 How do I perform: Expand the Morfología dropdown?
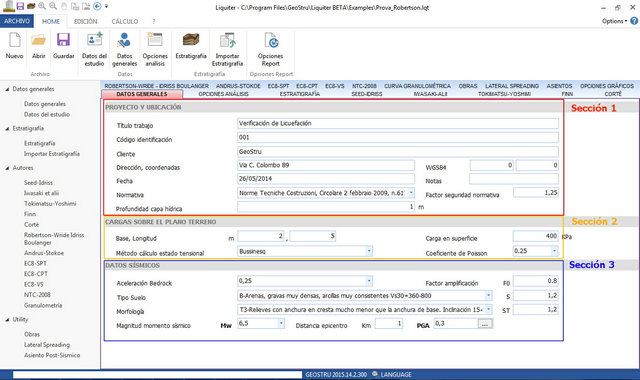(489, 309)
